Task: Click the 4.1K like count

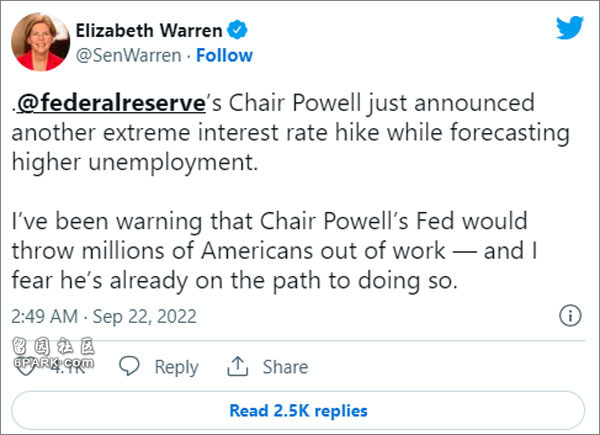Action: pyautogui.click(x=68, y=367)
